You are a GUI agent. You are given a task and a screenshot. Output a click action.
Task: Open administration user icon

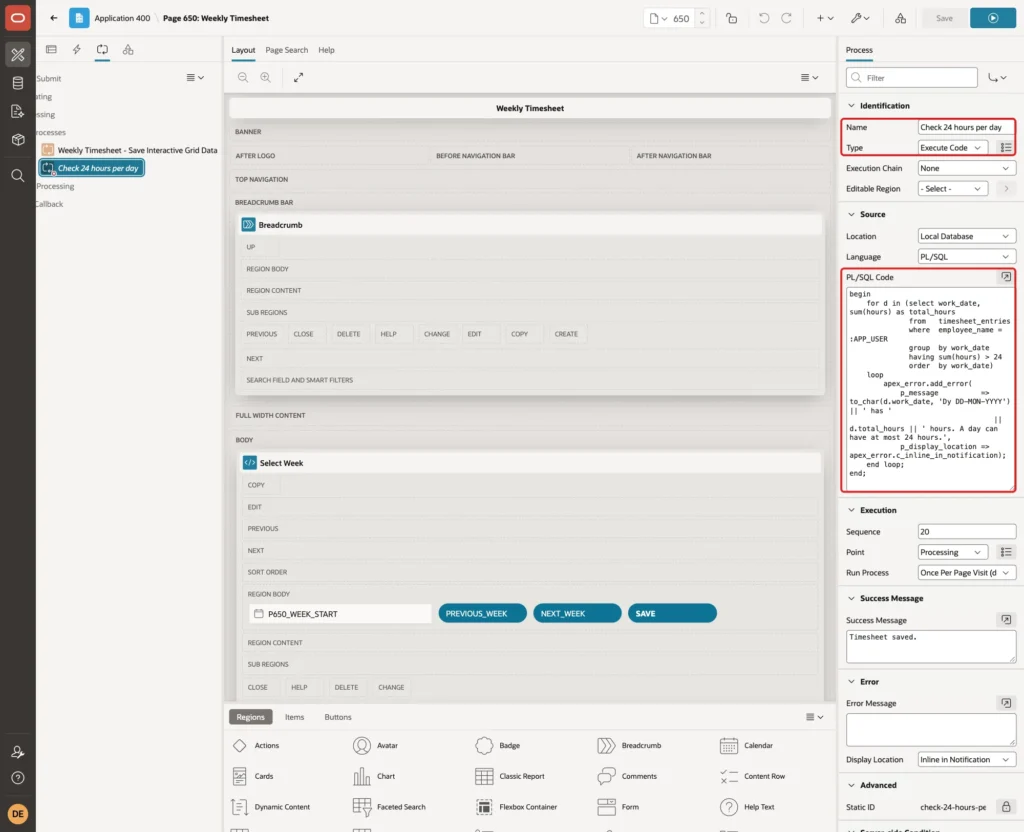(18, 752)
